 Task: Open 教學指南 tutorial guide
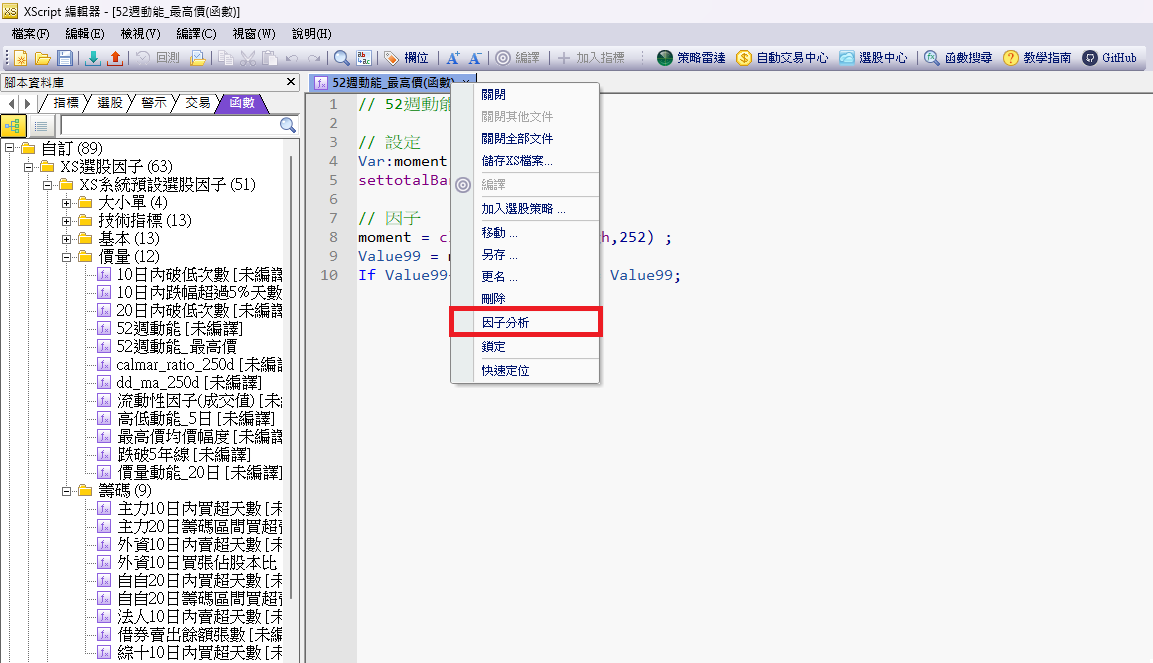(1039, 58)
